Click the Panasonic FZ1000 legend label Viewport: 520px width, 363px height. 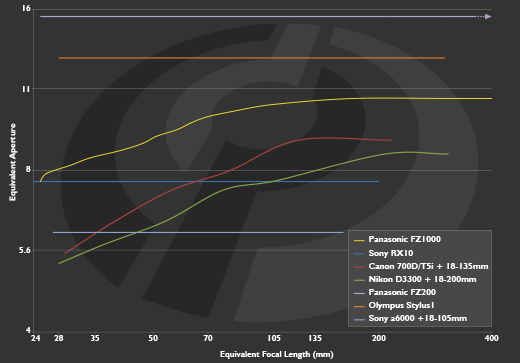point(404,239)
